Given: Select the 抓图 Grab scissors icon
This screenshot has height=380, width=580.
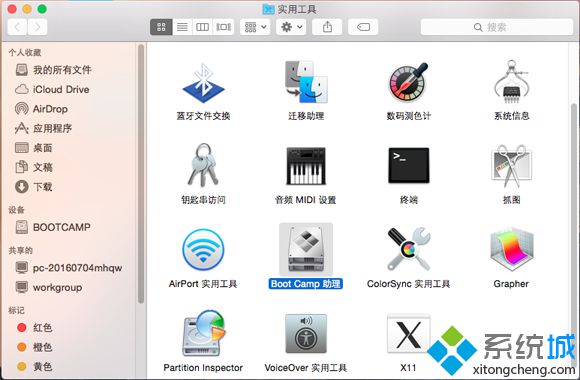Looking at the screenshot, I should (511, 166).
